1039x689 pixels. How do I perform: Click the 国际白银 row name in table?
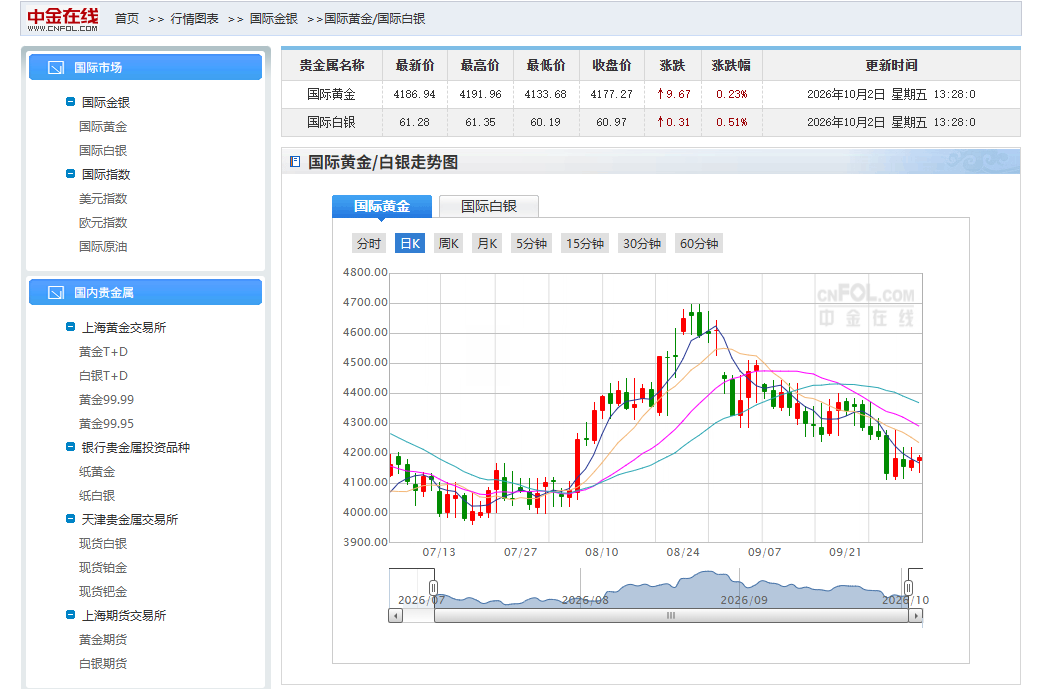[331, 122]
